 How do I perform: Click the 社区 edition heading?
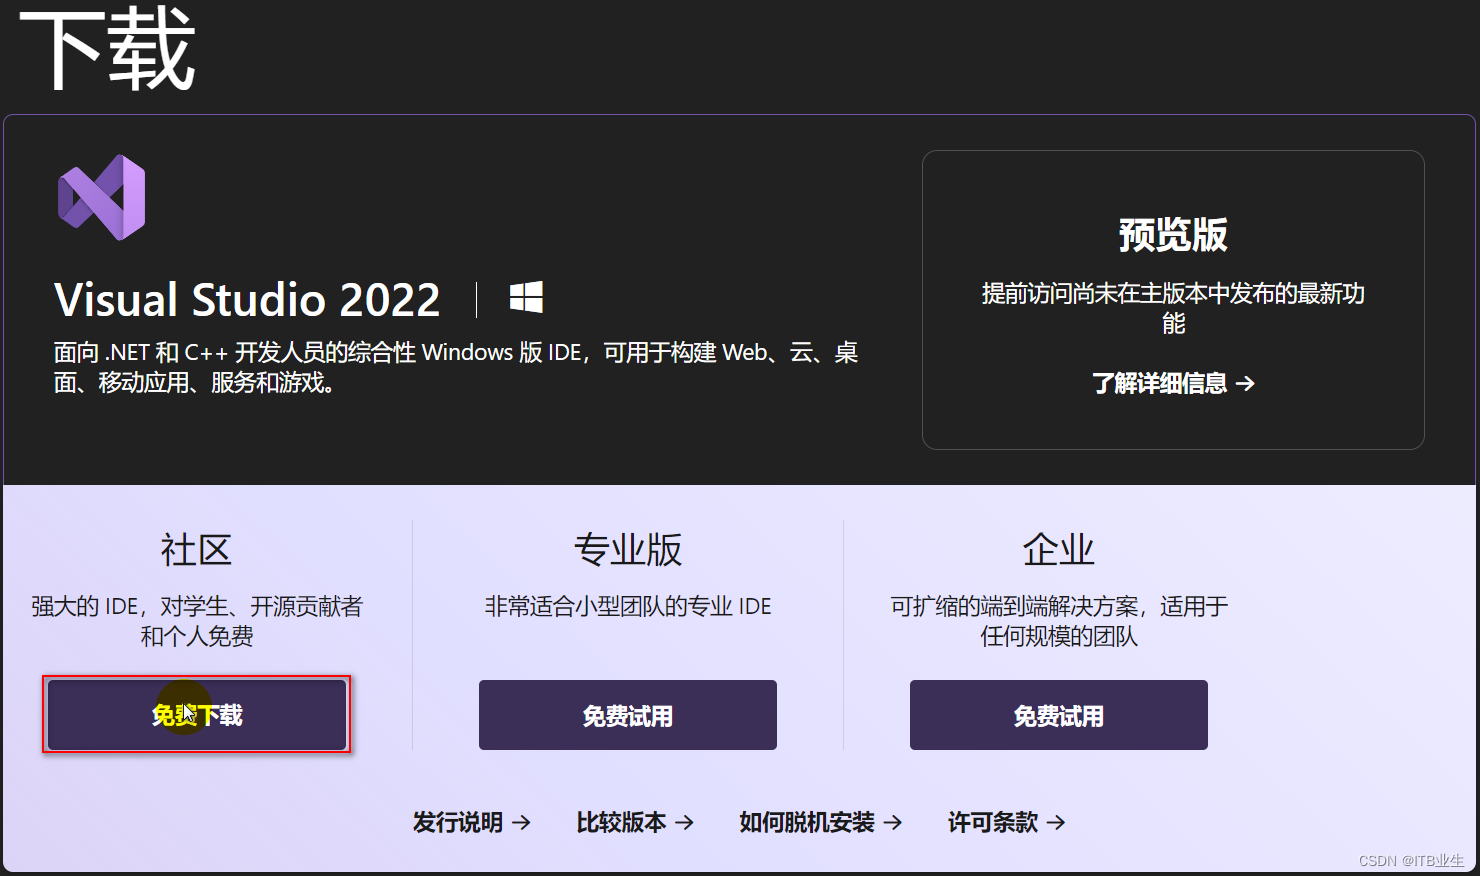click(196, 549)
